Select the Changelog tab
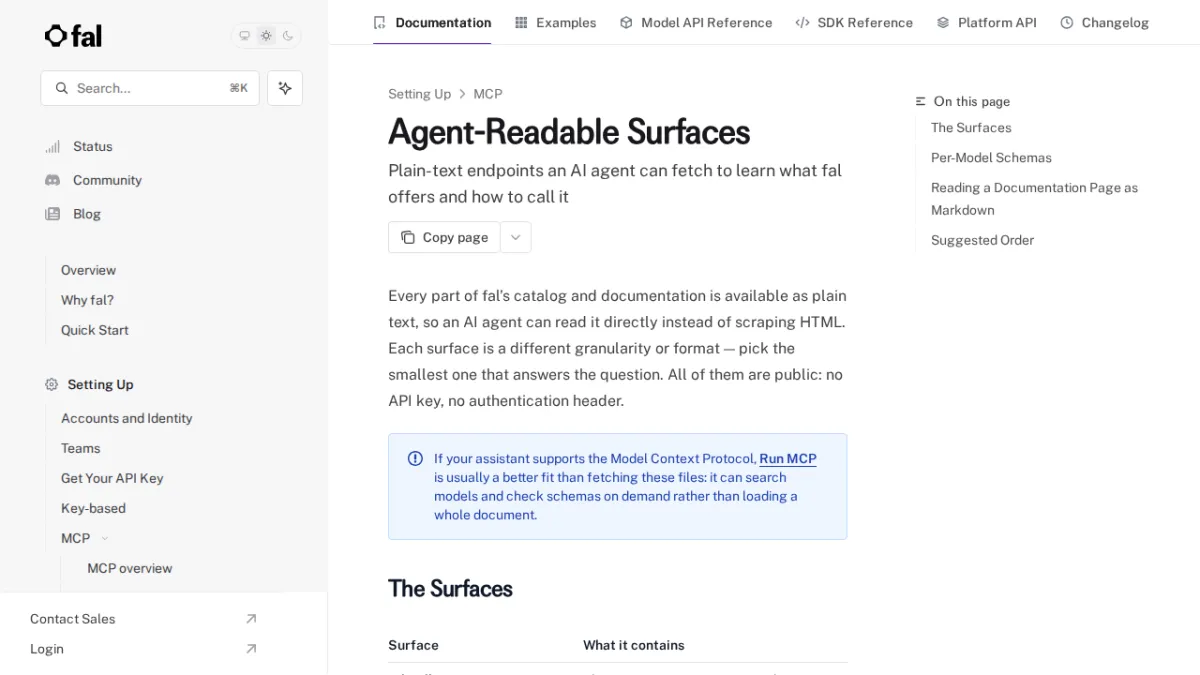Screen dimensions: 1200x675 (1104, 22)
